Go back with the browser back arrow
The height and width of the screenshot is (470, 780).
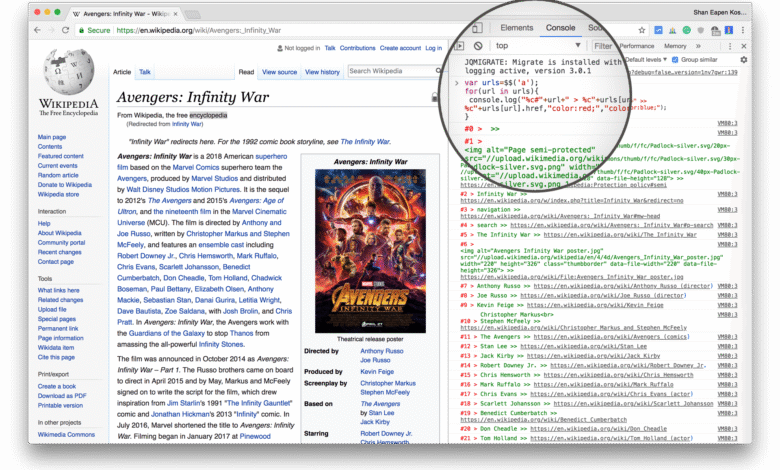pyautogui.click(x=38, y=30)
